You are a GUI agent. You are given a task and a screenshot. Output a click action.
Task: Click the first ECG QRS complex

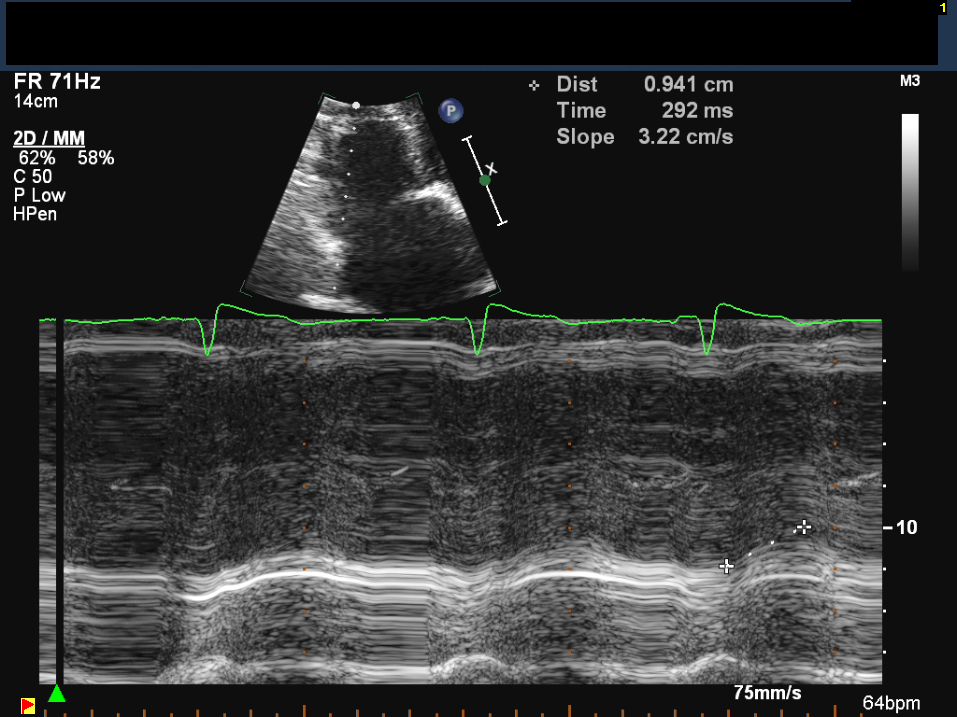coord(207,335)
